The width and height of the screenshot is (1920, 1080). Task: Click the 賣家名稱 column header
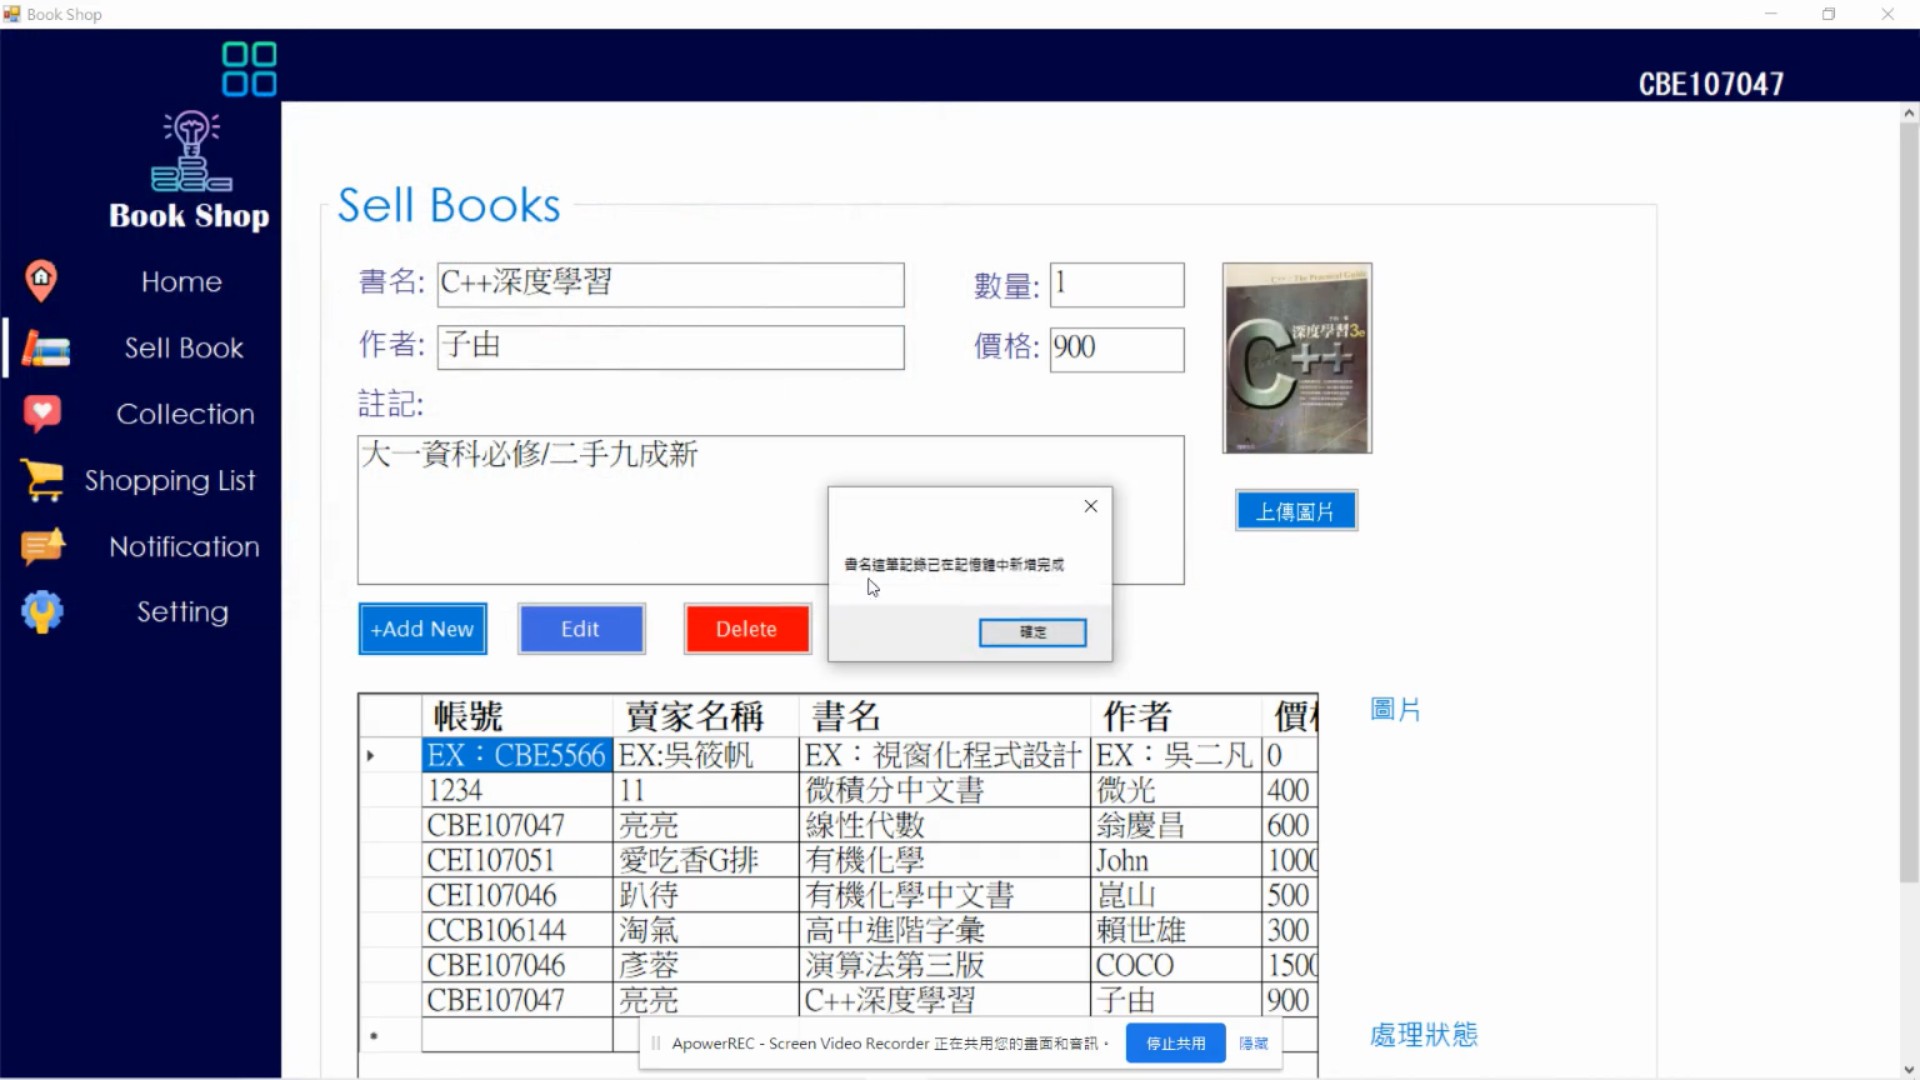tap(706, 716)
